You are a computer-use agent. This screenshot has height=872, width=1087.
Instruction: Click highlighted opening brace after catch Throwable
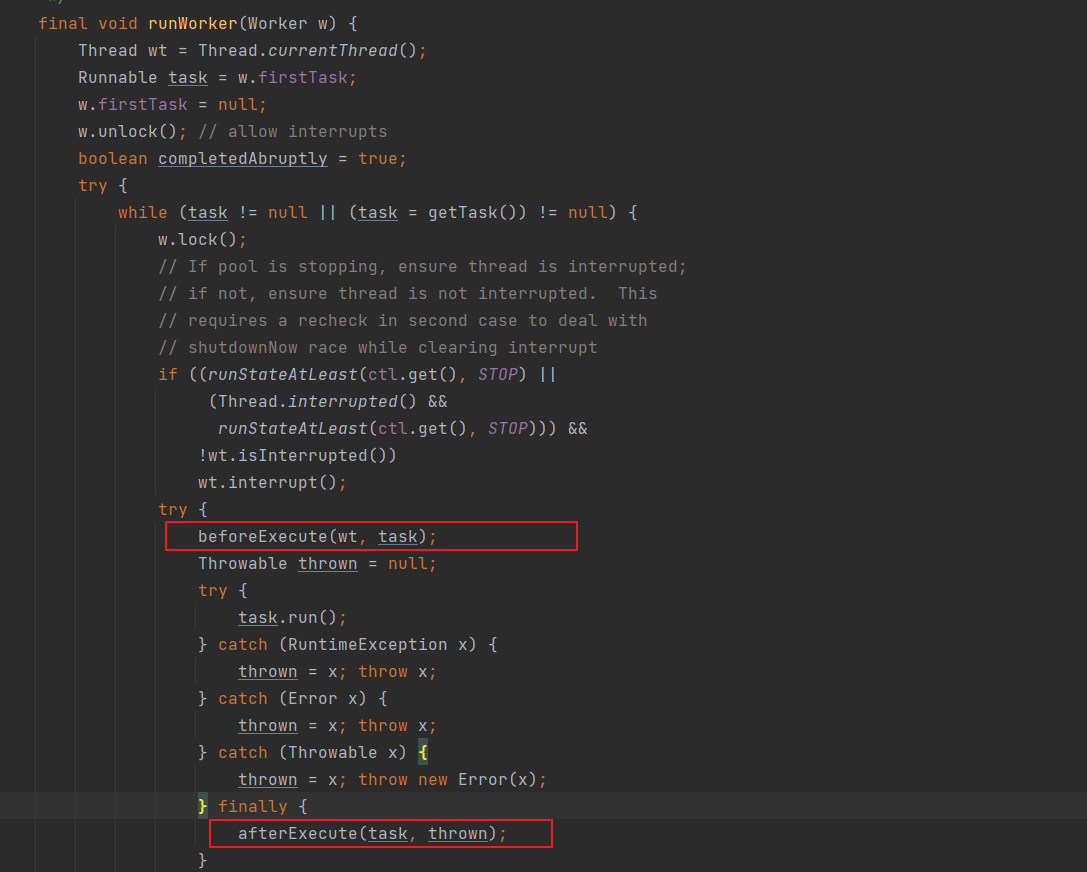[x=423, y=753]
